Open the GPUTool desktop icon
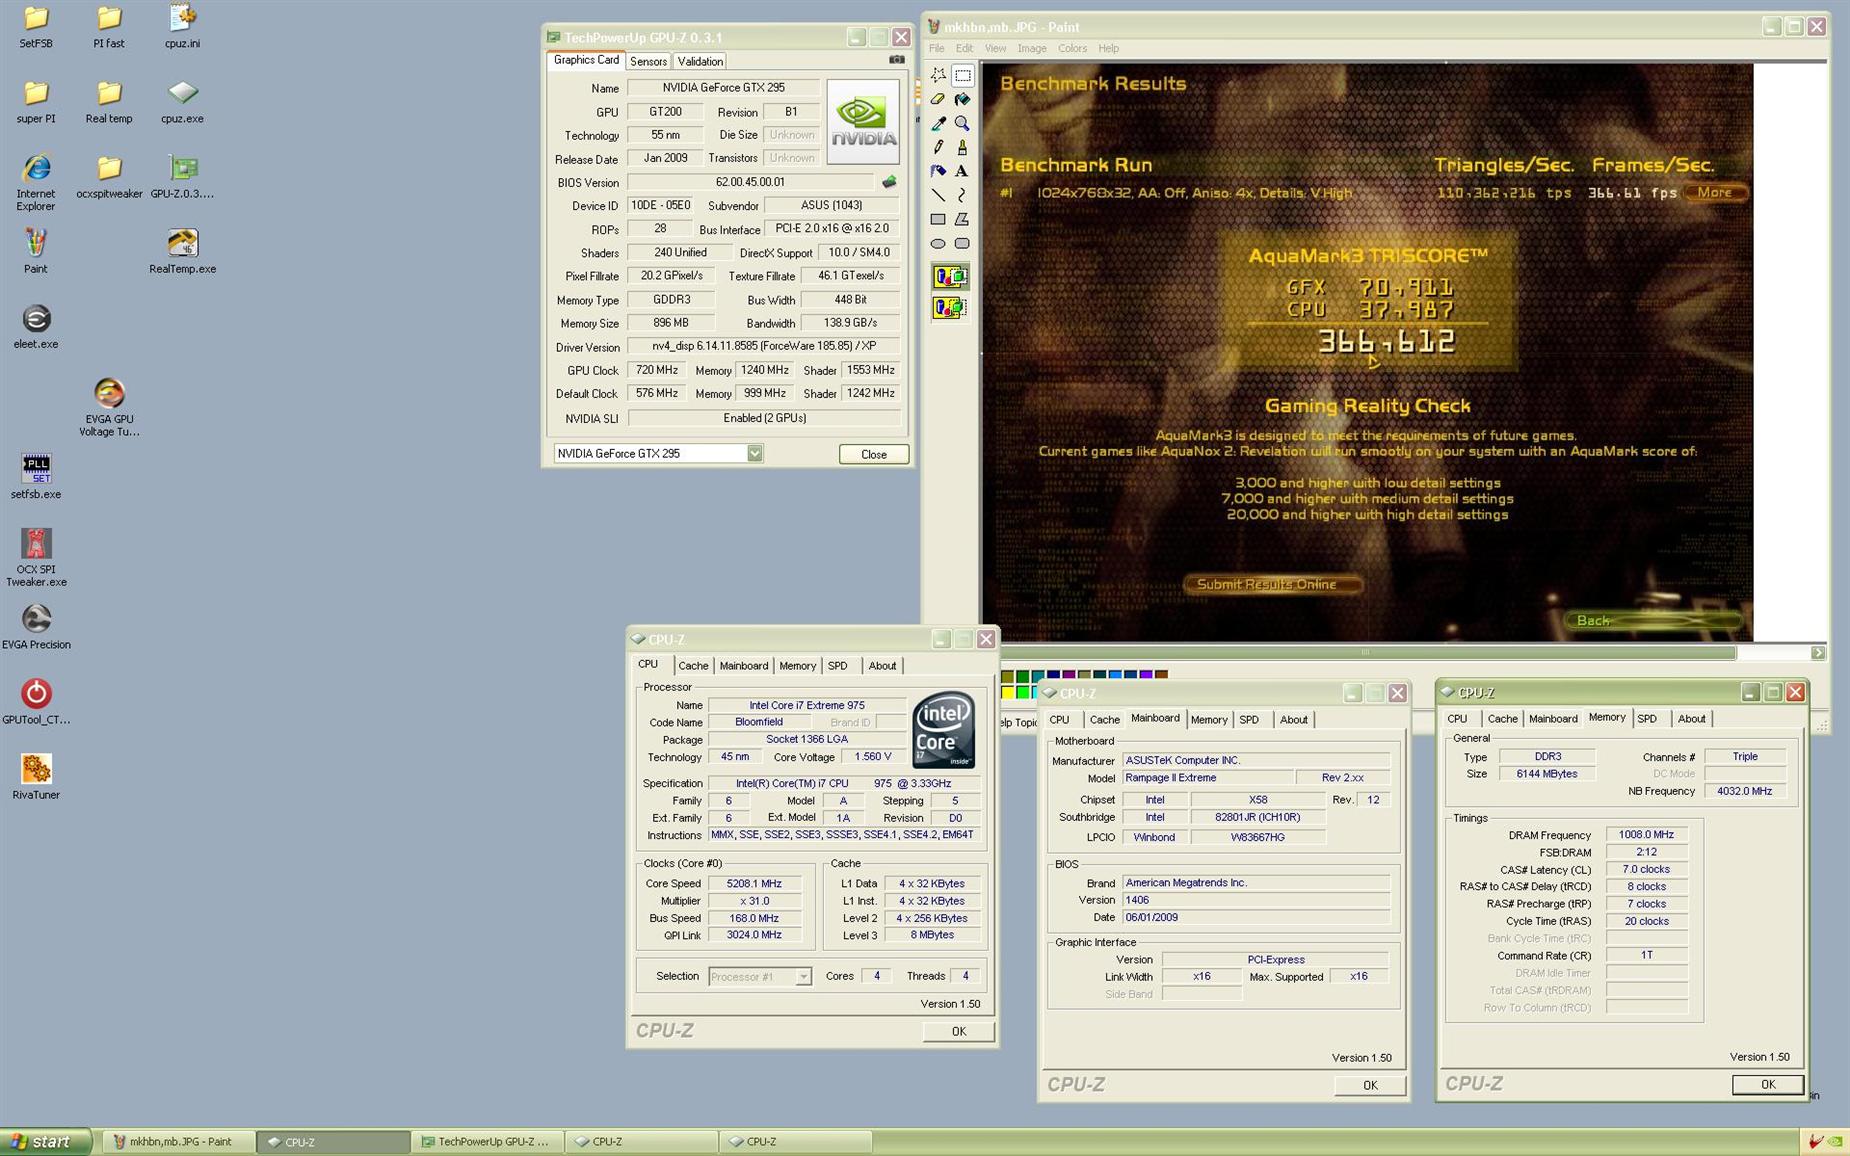 [x=36, y=702]
